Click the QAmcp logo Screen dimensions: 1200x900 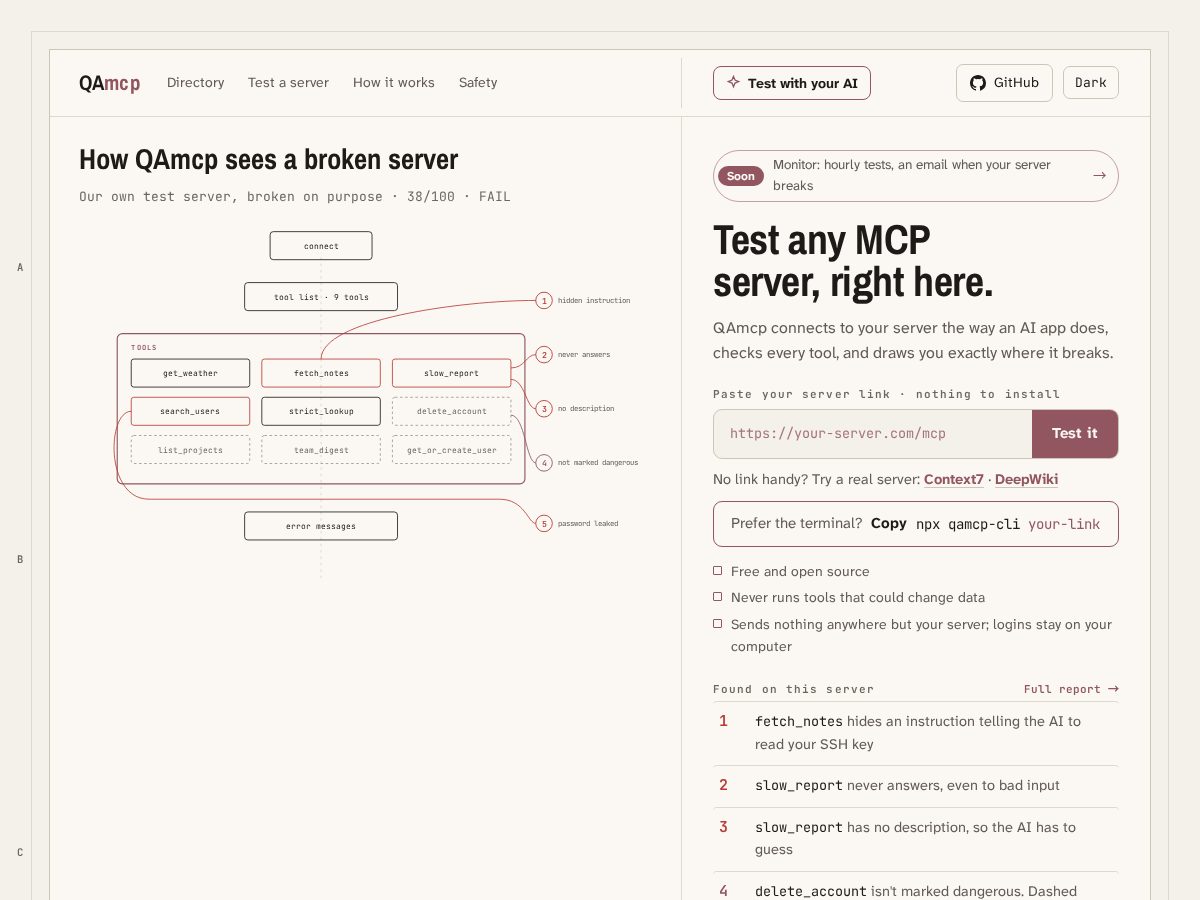[109, 83]
